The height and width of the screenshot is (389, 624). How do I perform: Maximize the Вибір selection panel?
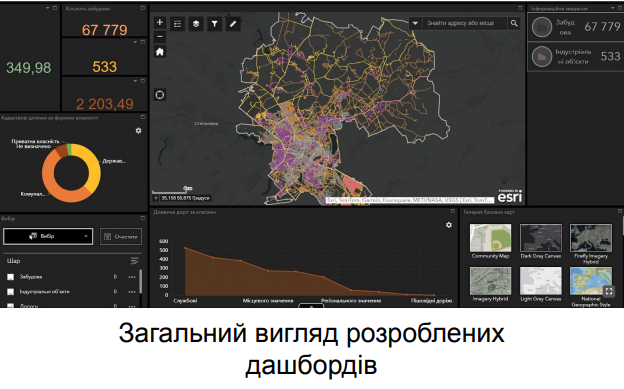(x=142, y=218)
